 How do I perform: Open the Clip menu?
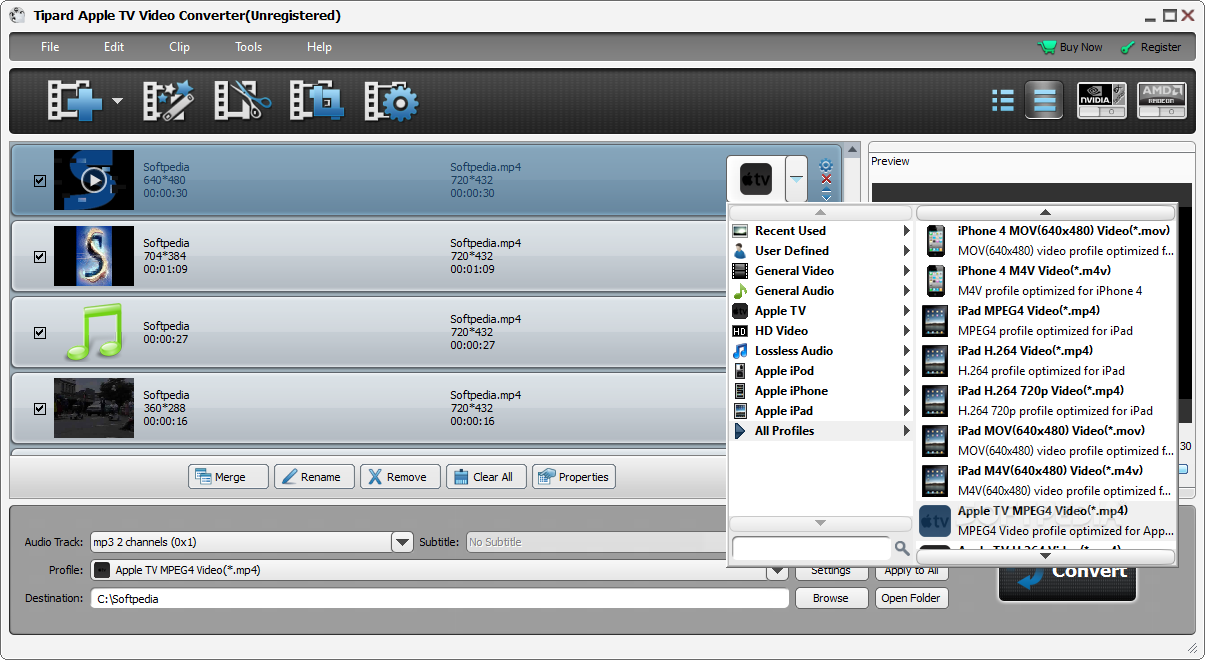point(179,47)
